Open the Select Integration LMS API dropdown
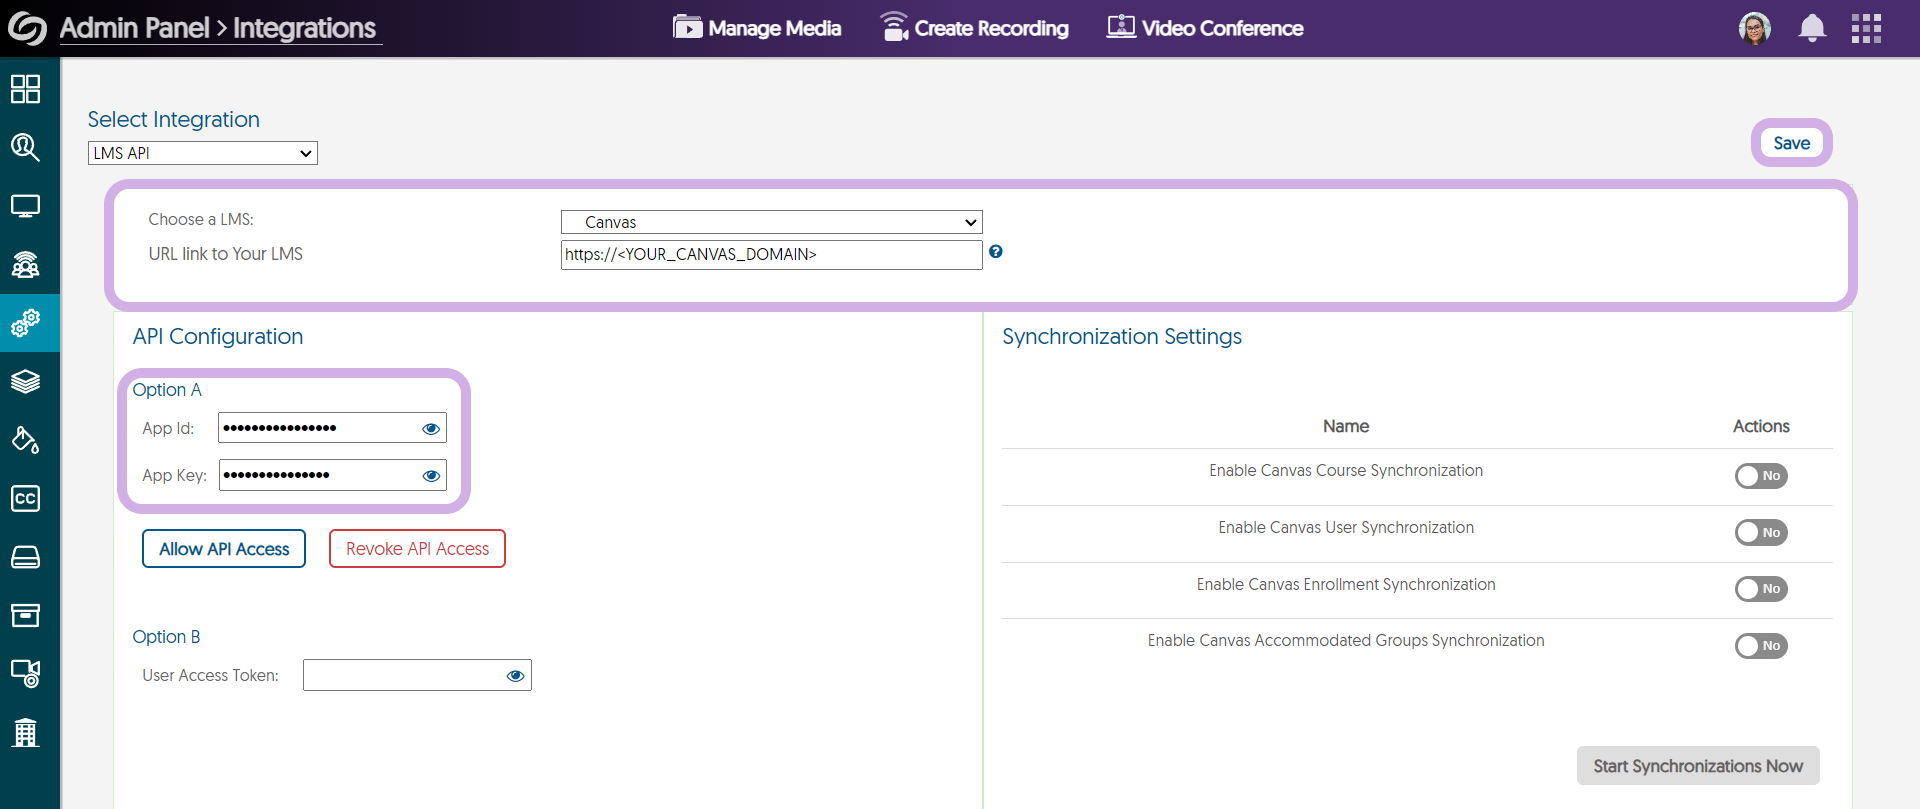The height and width of the screenshot is (809, 1920). 203,153
